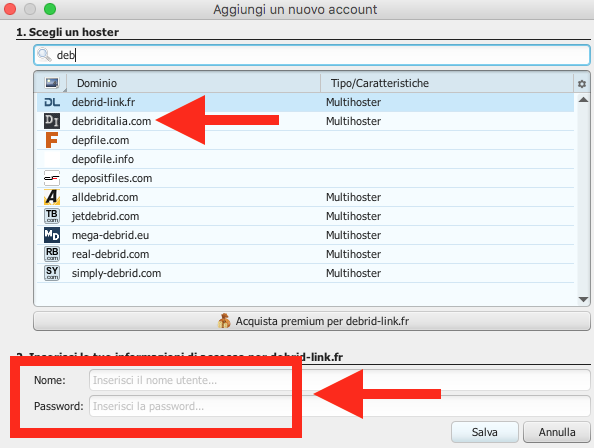
Task: Select debriditalia.com host
Action: (x=305, y=121)
